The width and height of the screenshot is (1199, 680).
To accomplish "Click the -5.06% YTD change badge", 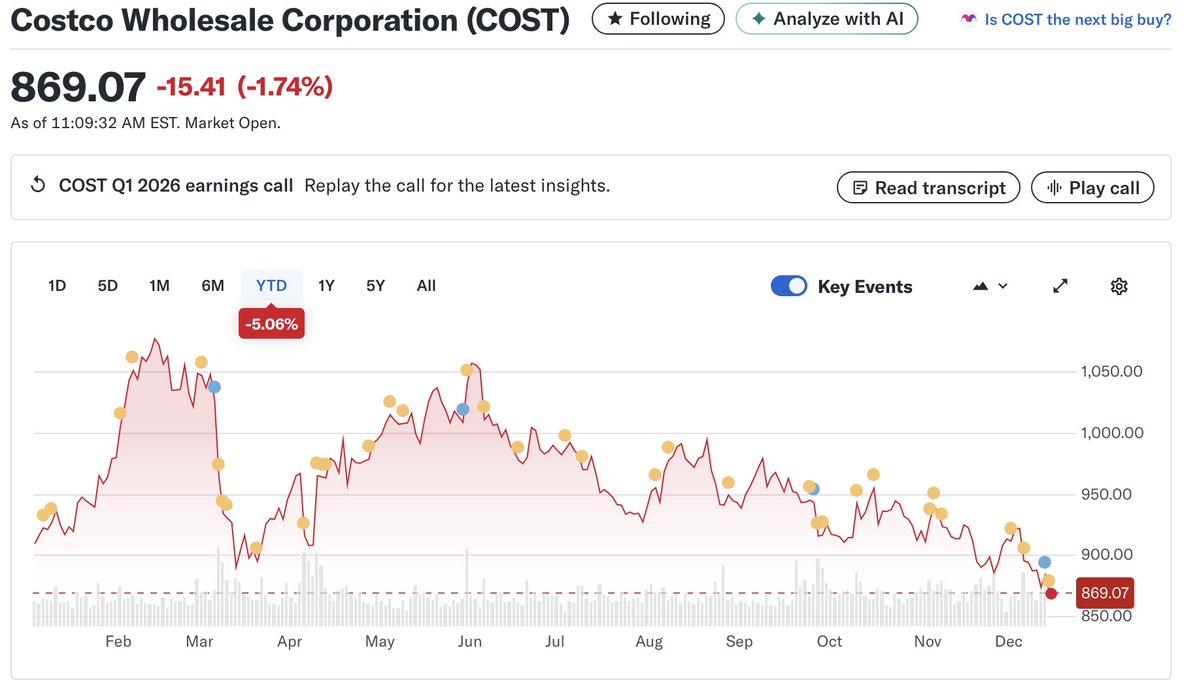I will coord(271,324).
